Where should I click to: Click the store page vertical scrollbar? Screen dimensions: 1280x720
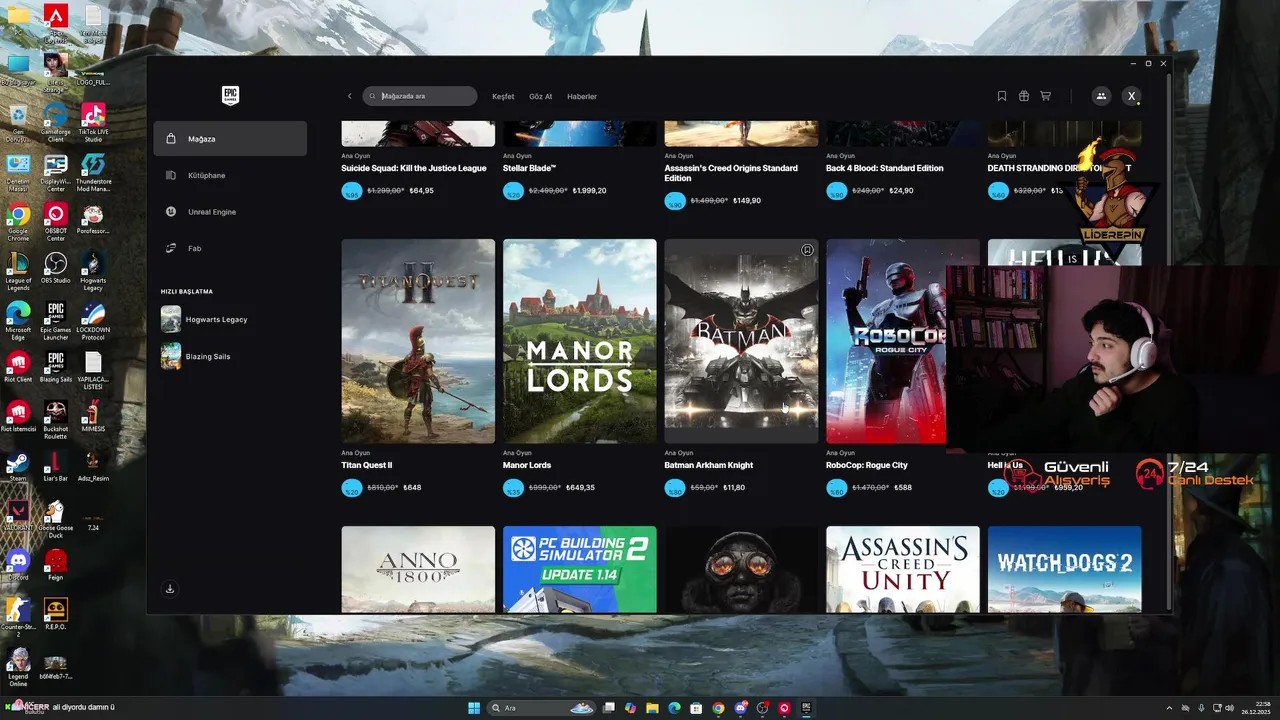(1167, 340)
